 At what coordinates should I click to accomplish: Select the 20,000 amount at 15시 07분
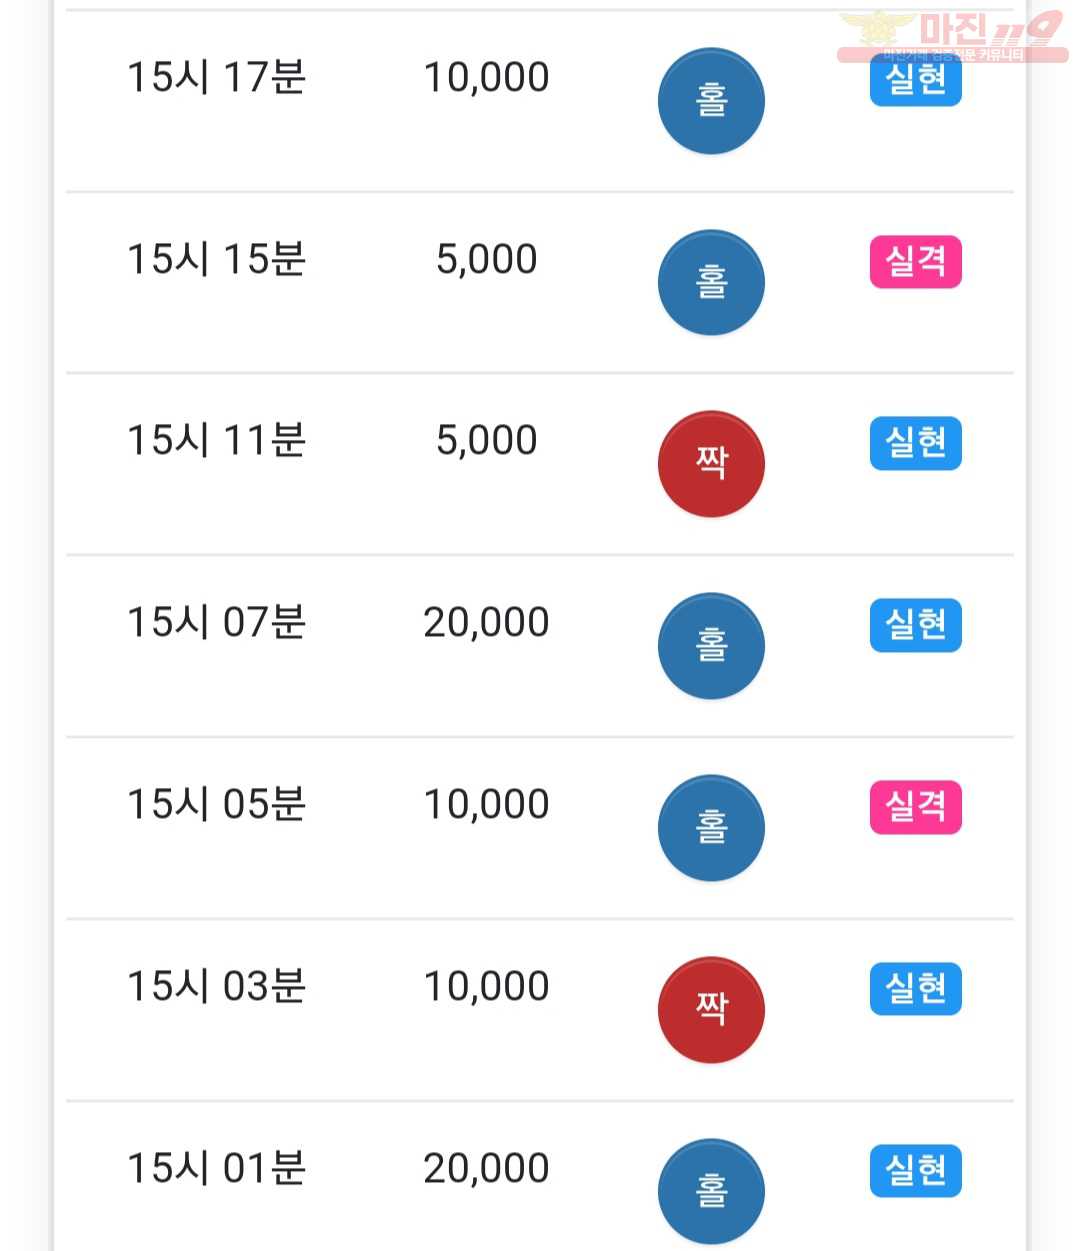tap(487, 622)
